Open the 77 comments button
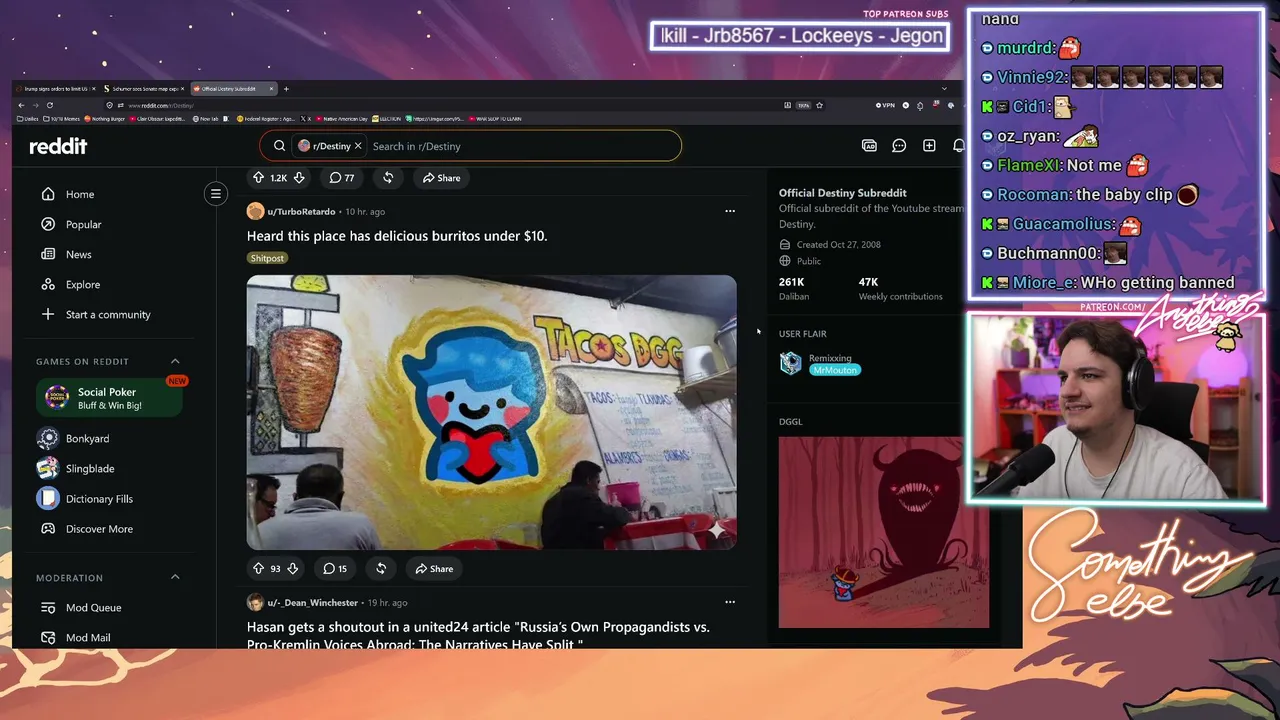This screenshot has width=1280, height=720. pyautogui.click(x=342, y=178)
